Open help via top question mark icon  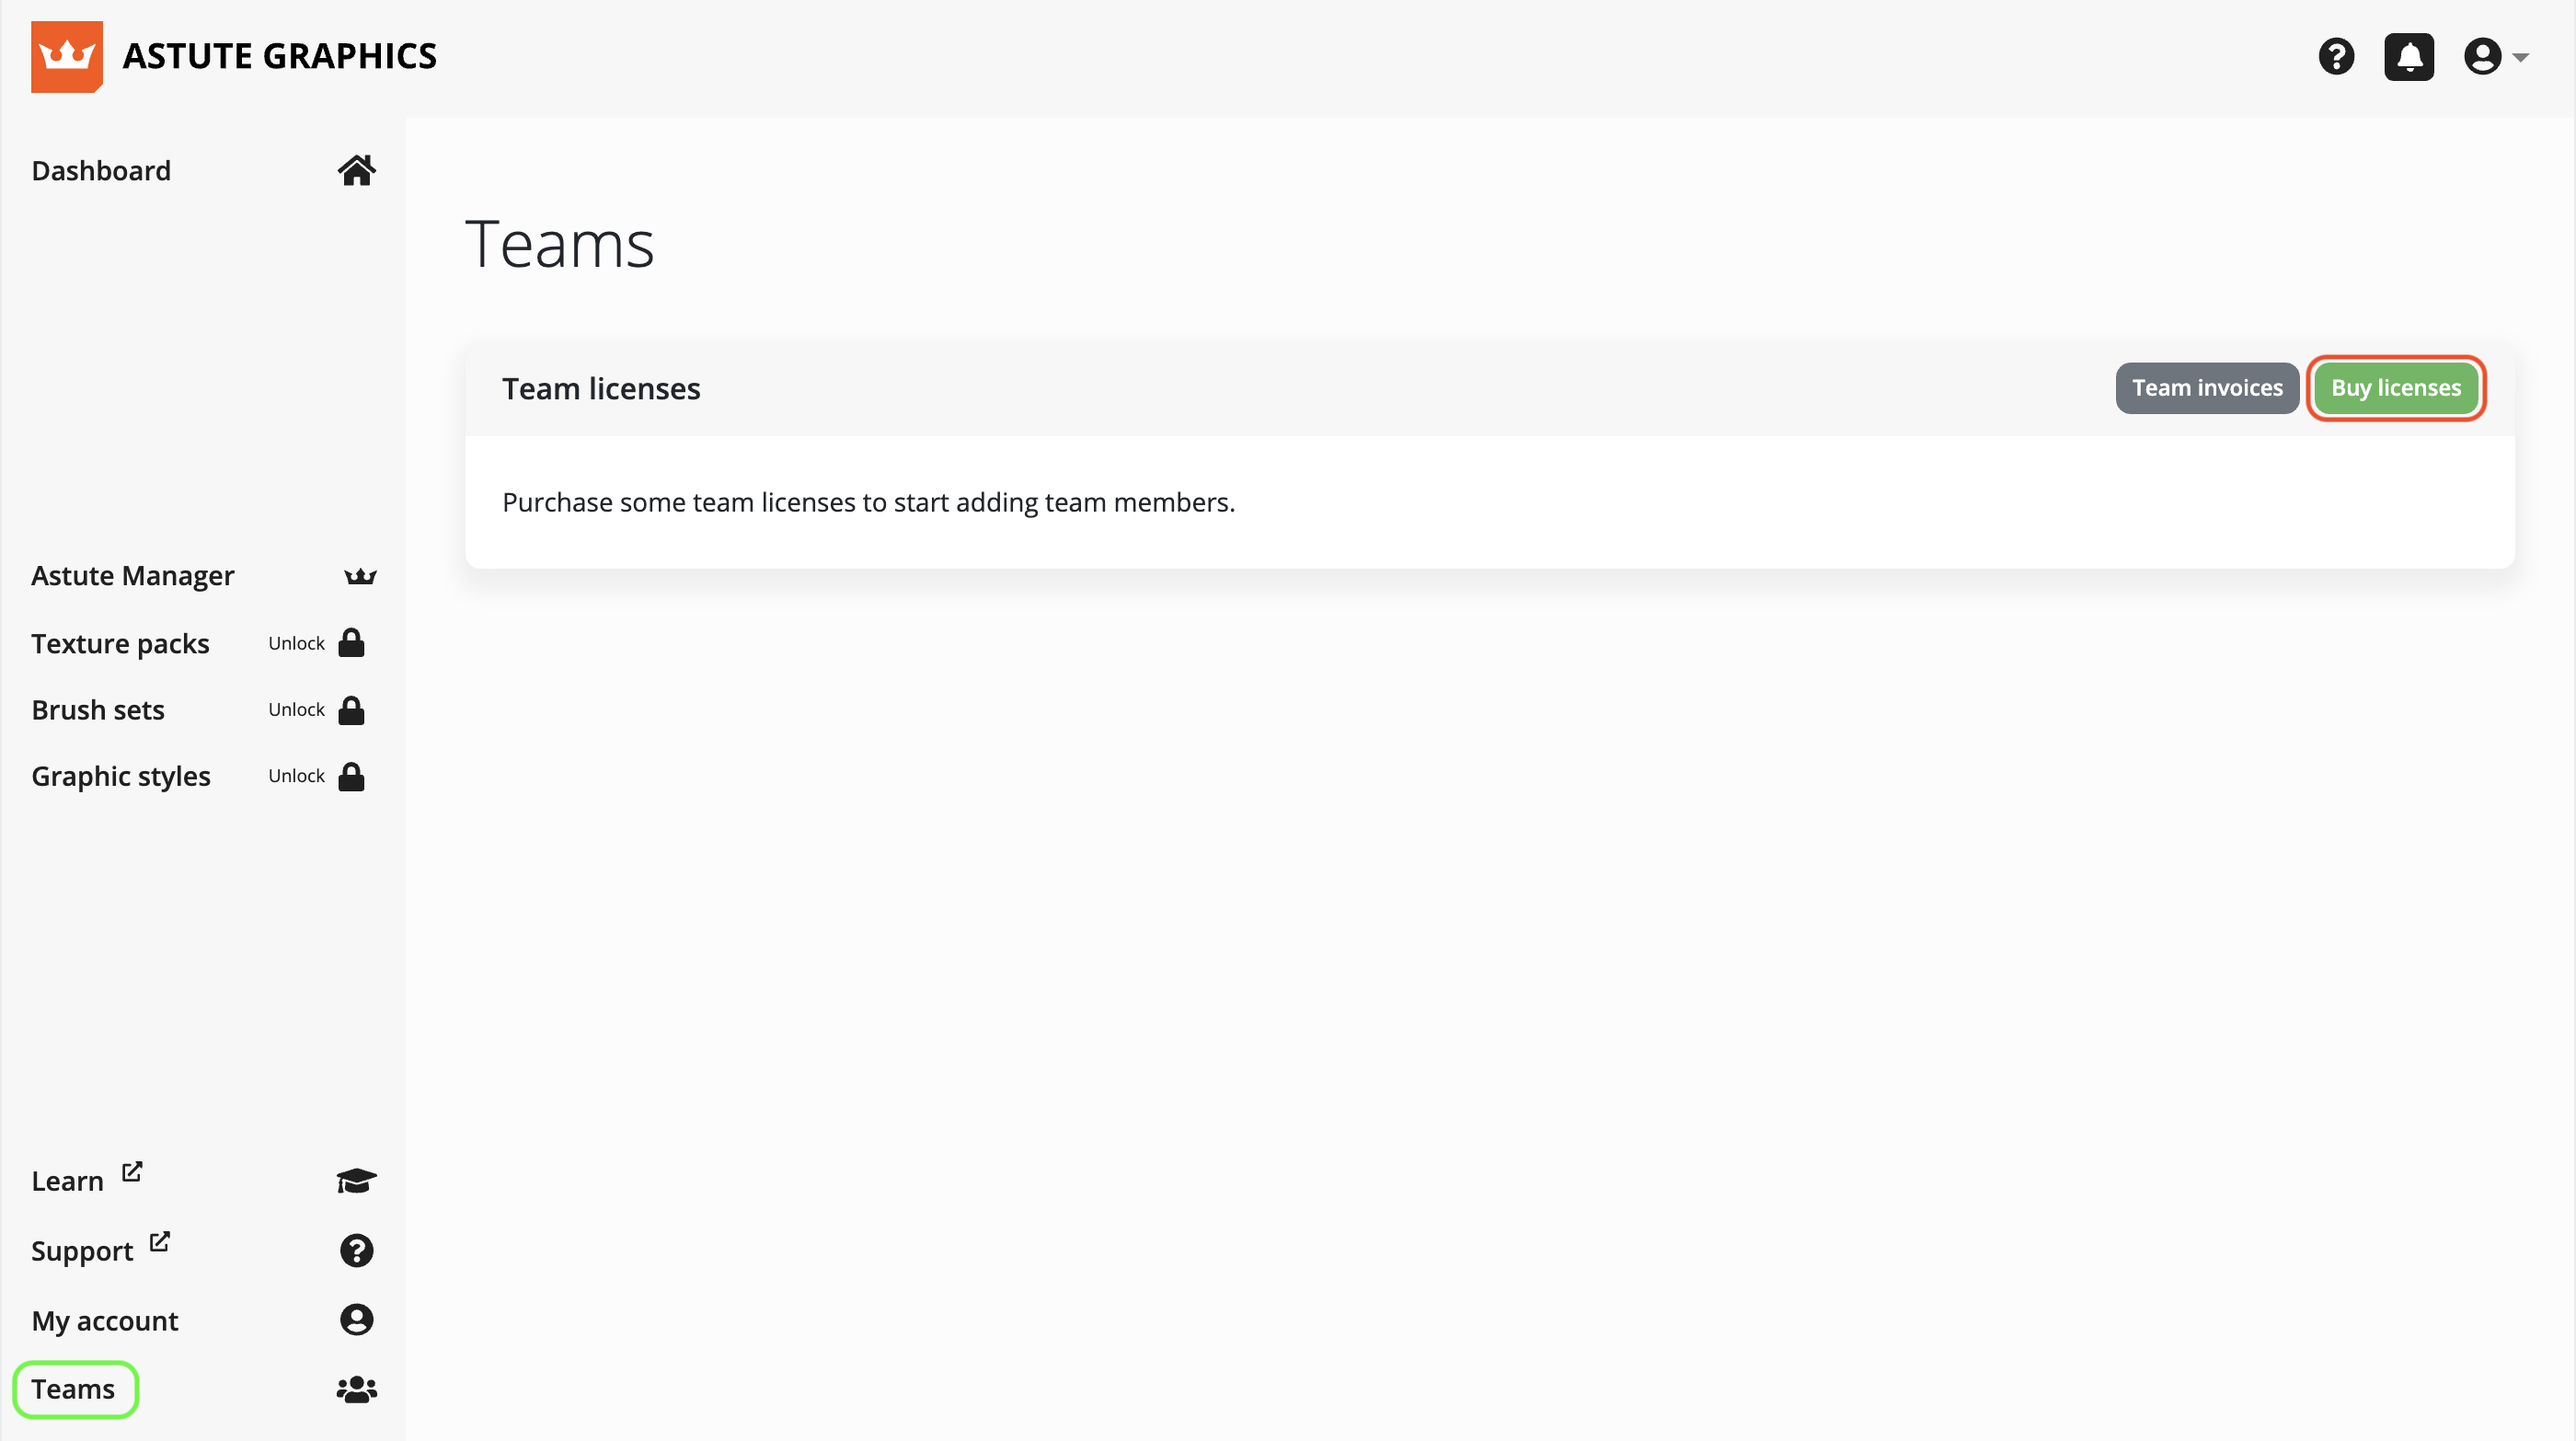2336,56
